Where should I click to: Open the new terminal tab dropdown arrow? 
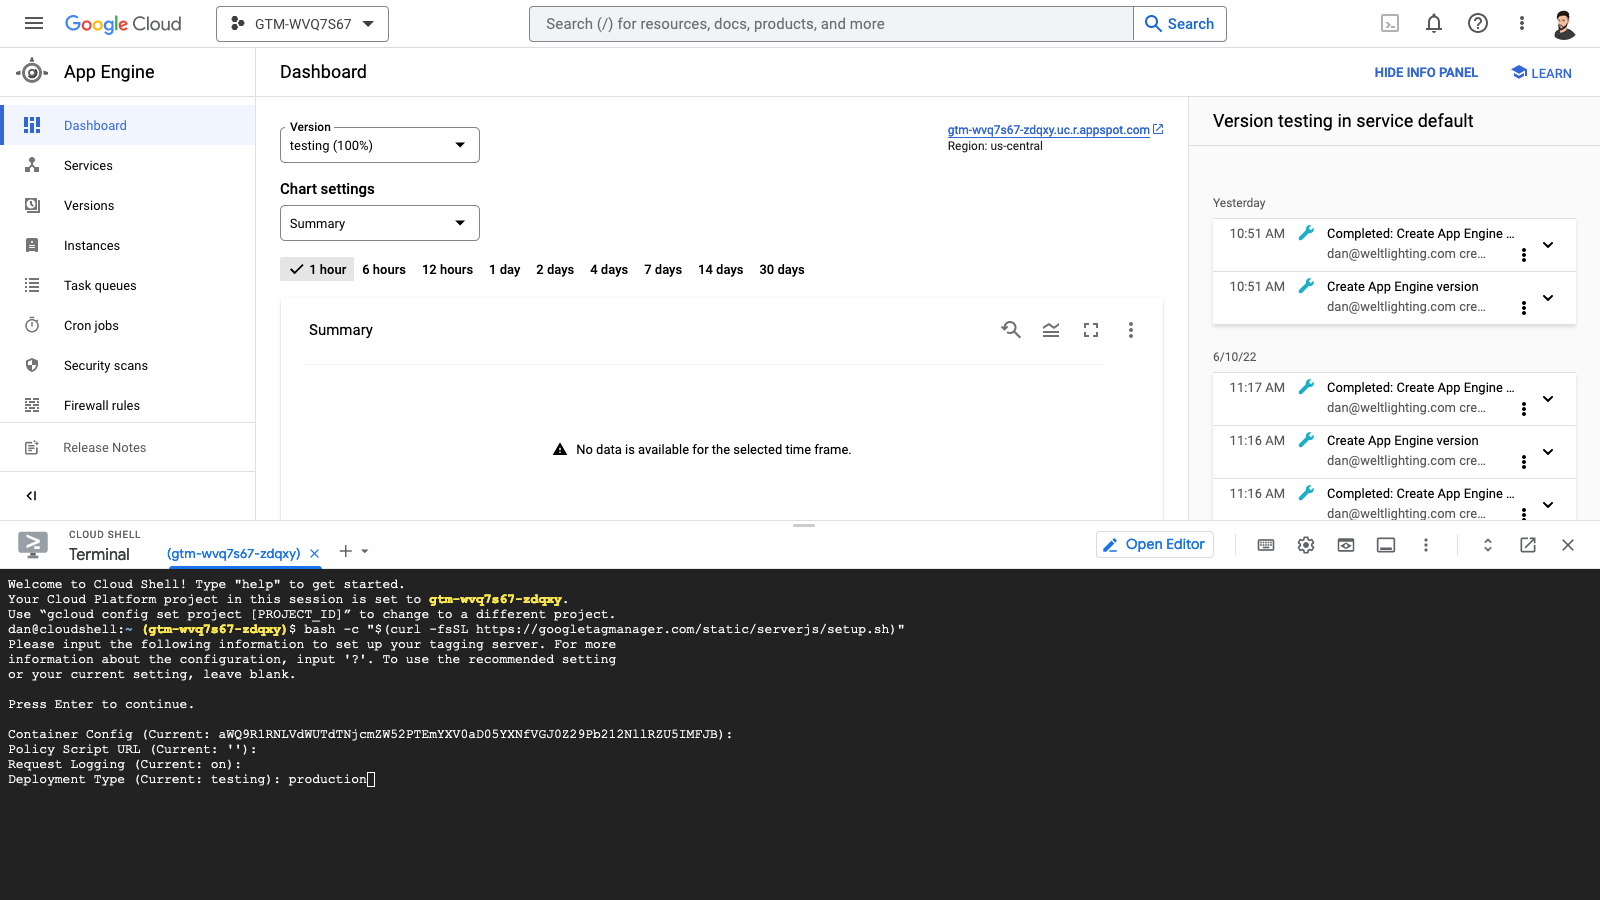365,551
